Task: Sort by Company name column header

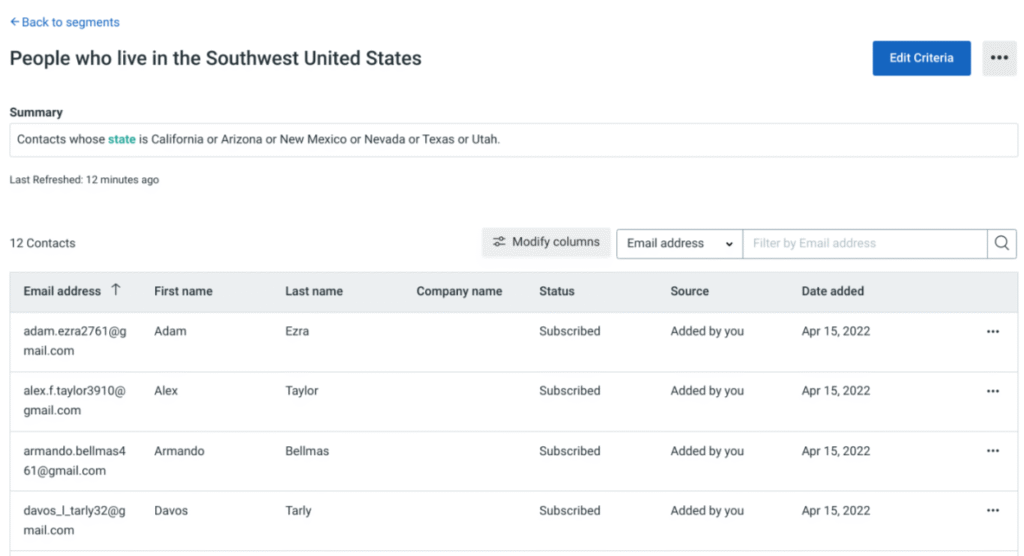Action: [459, 292]
